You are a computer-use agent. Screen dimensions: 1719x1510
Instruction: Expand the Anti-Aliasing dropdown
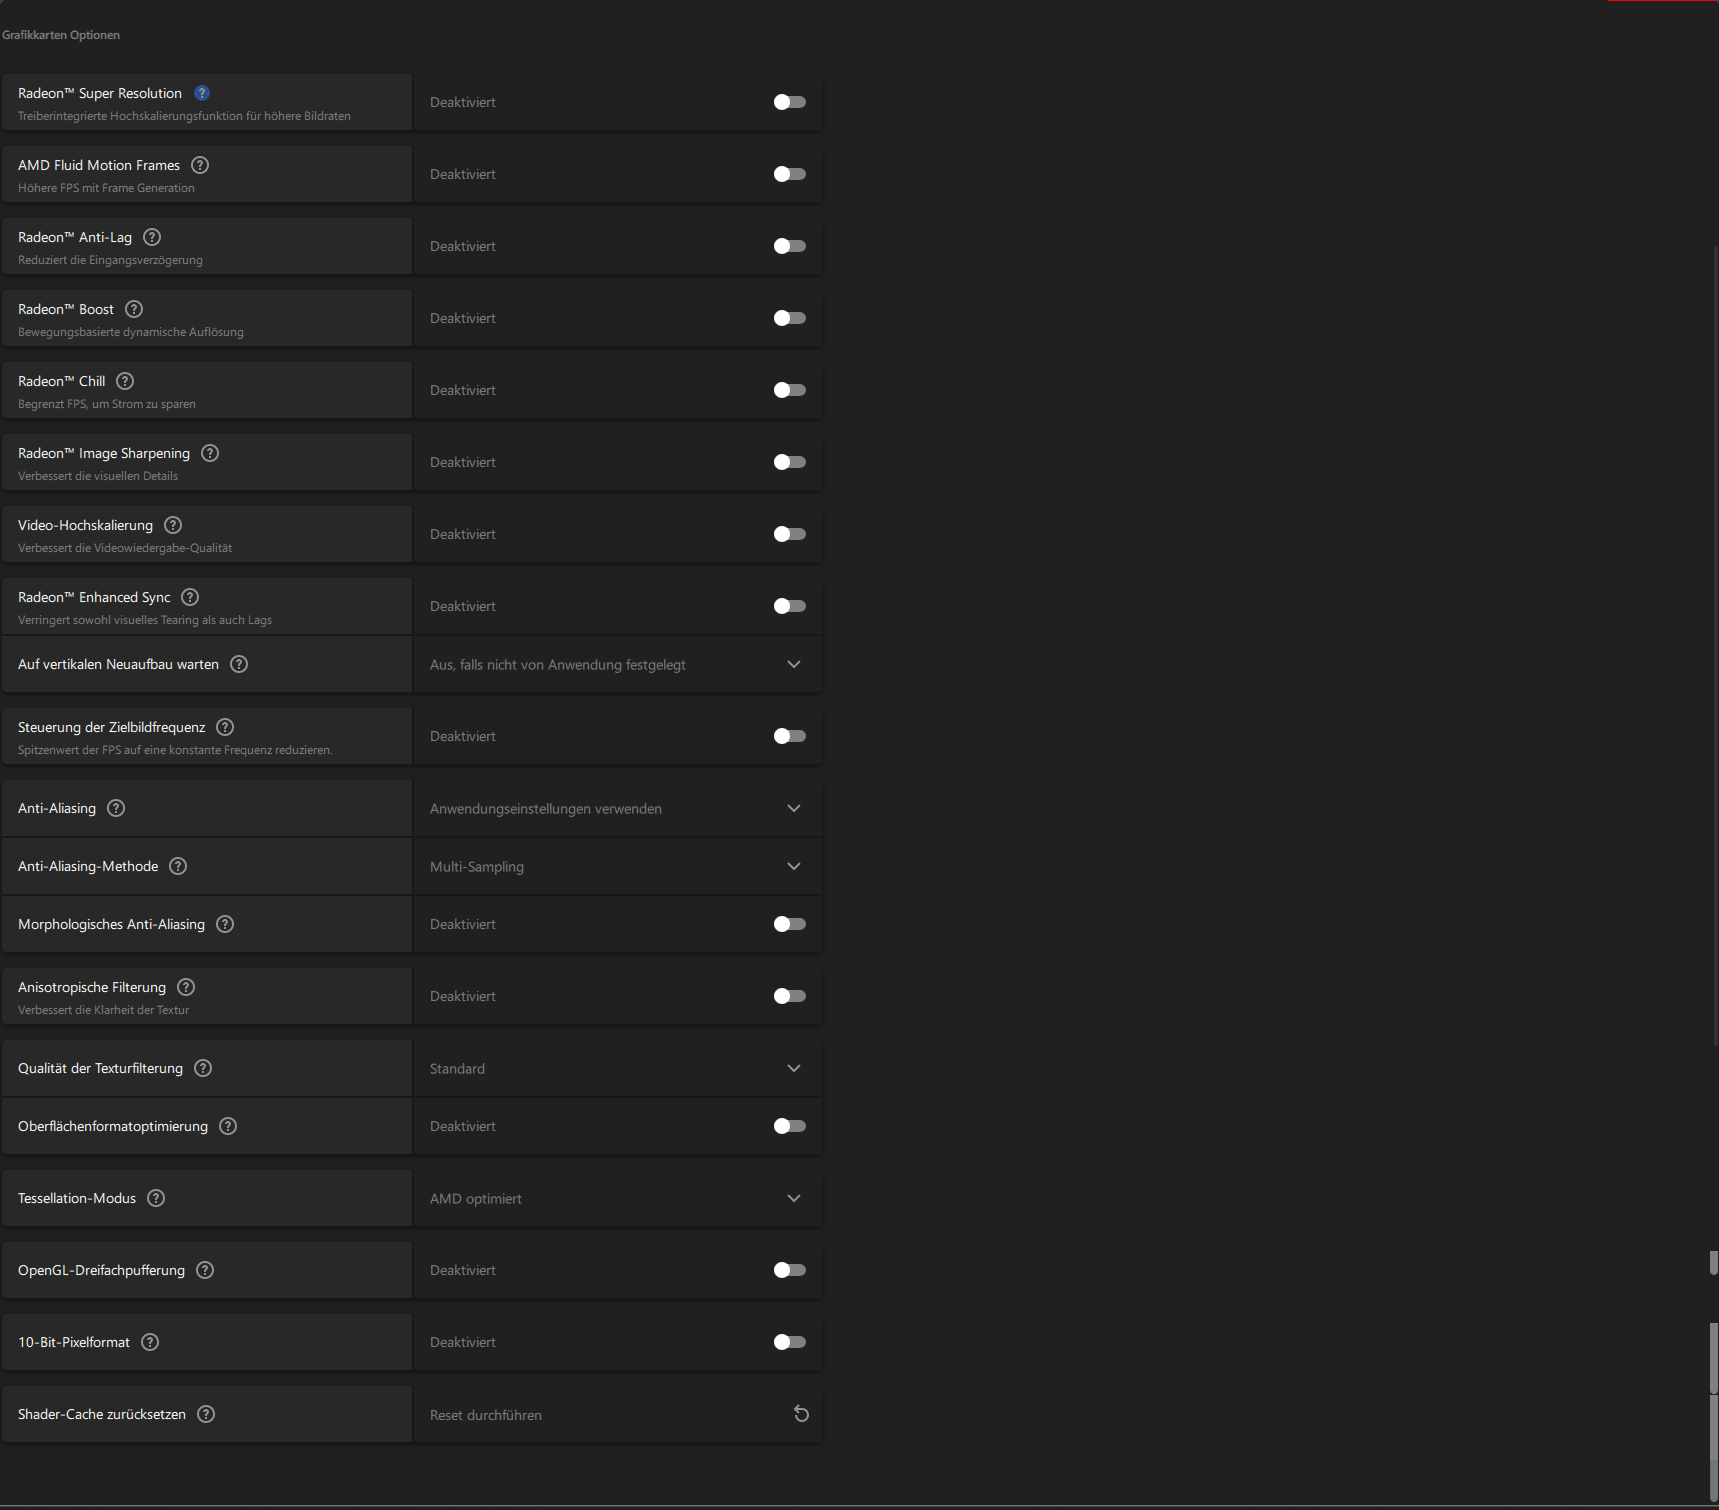pos(618,808)
